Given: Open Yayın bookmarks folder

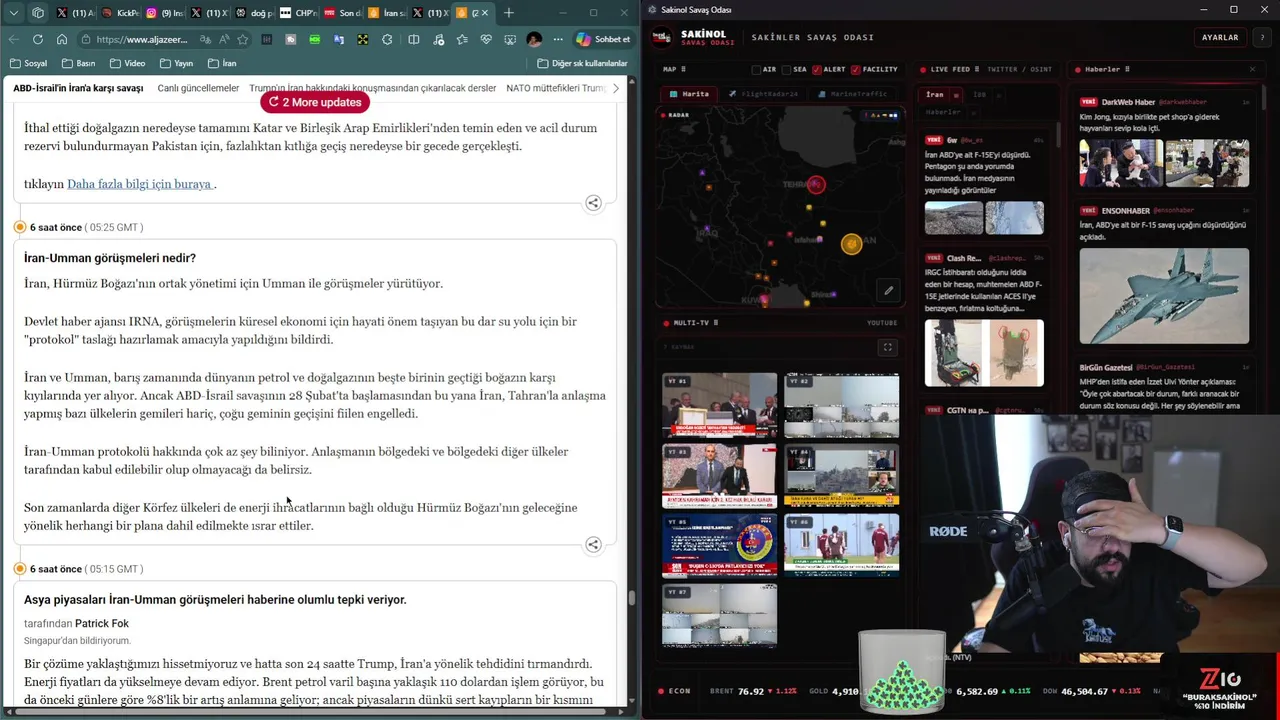Looking at the screenshot, I should [x=176, y=63].
